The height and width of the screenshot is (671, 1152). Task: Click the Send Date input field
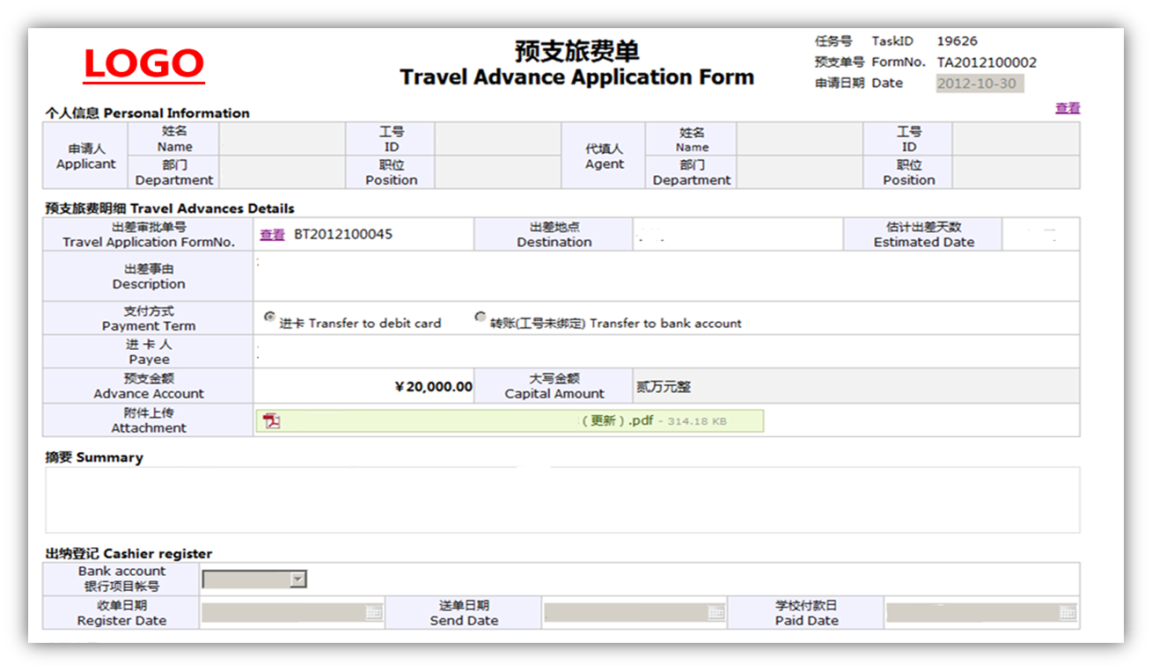click(626, 612)
